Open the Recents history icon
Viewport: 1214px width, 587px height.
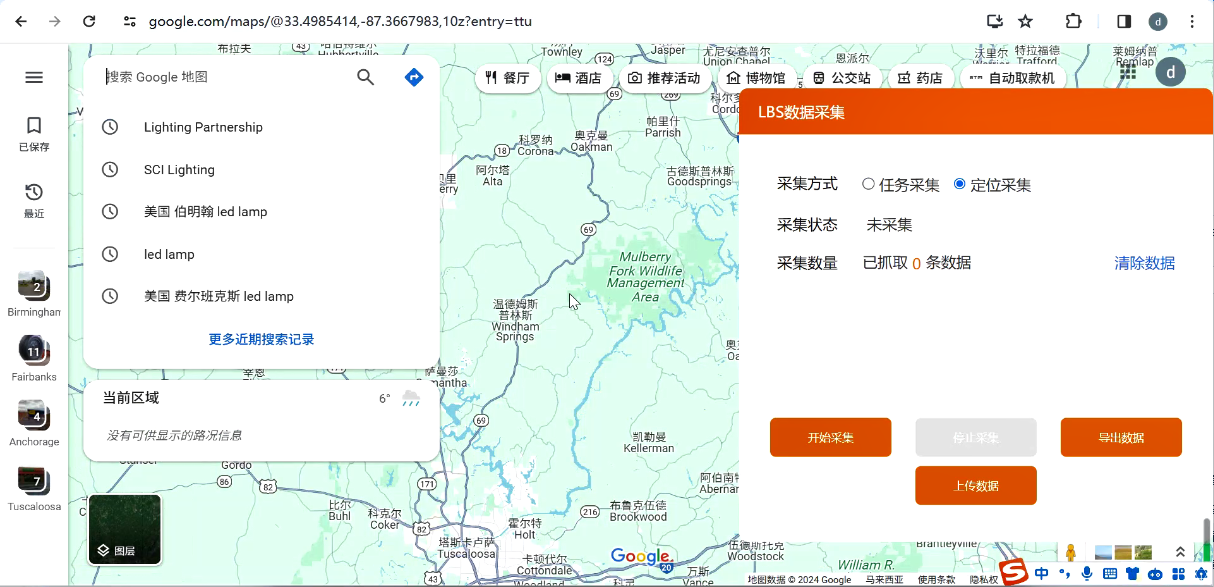tap(34, 192)
